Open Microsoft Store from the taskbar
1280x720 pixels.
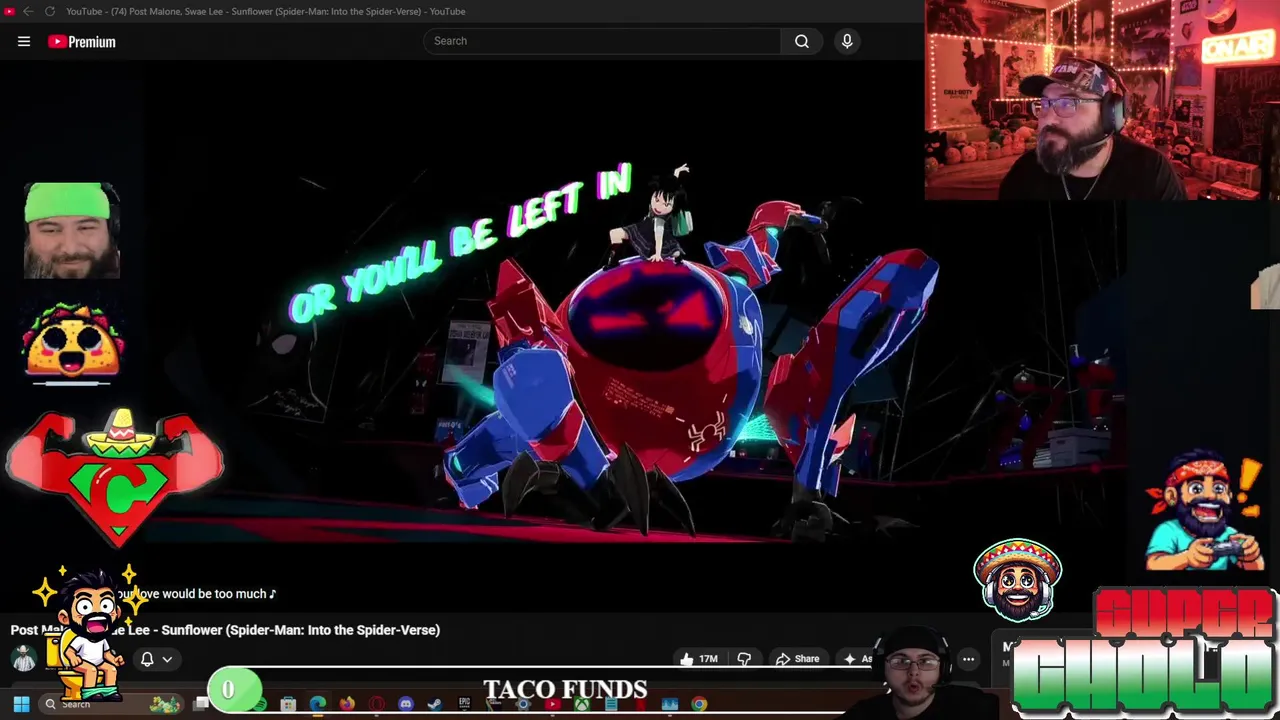288,704
